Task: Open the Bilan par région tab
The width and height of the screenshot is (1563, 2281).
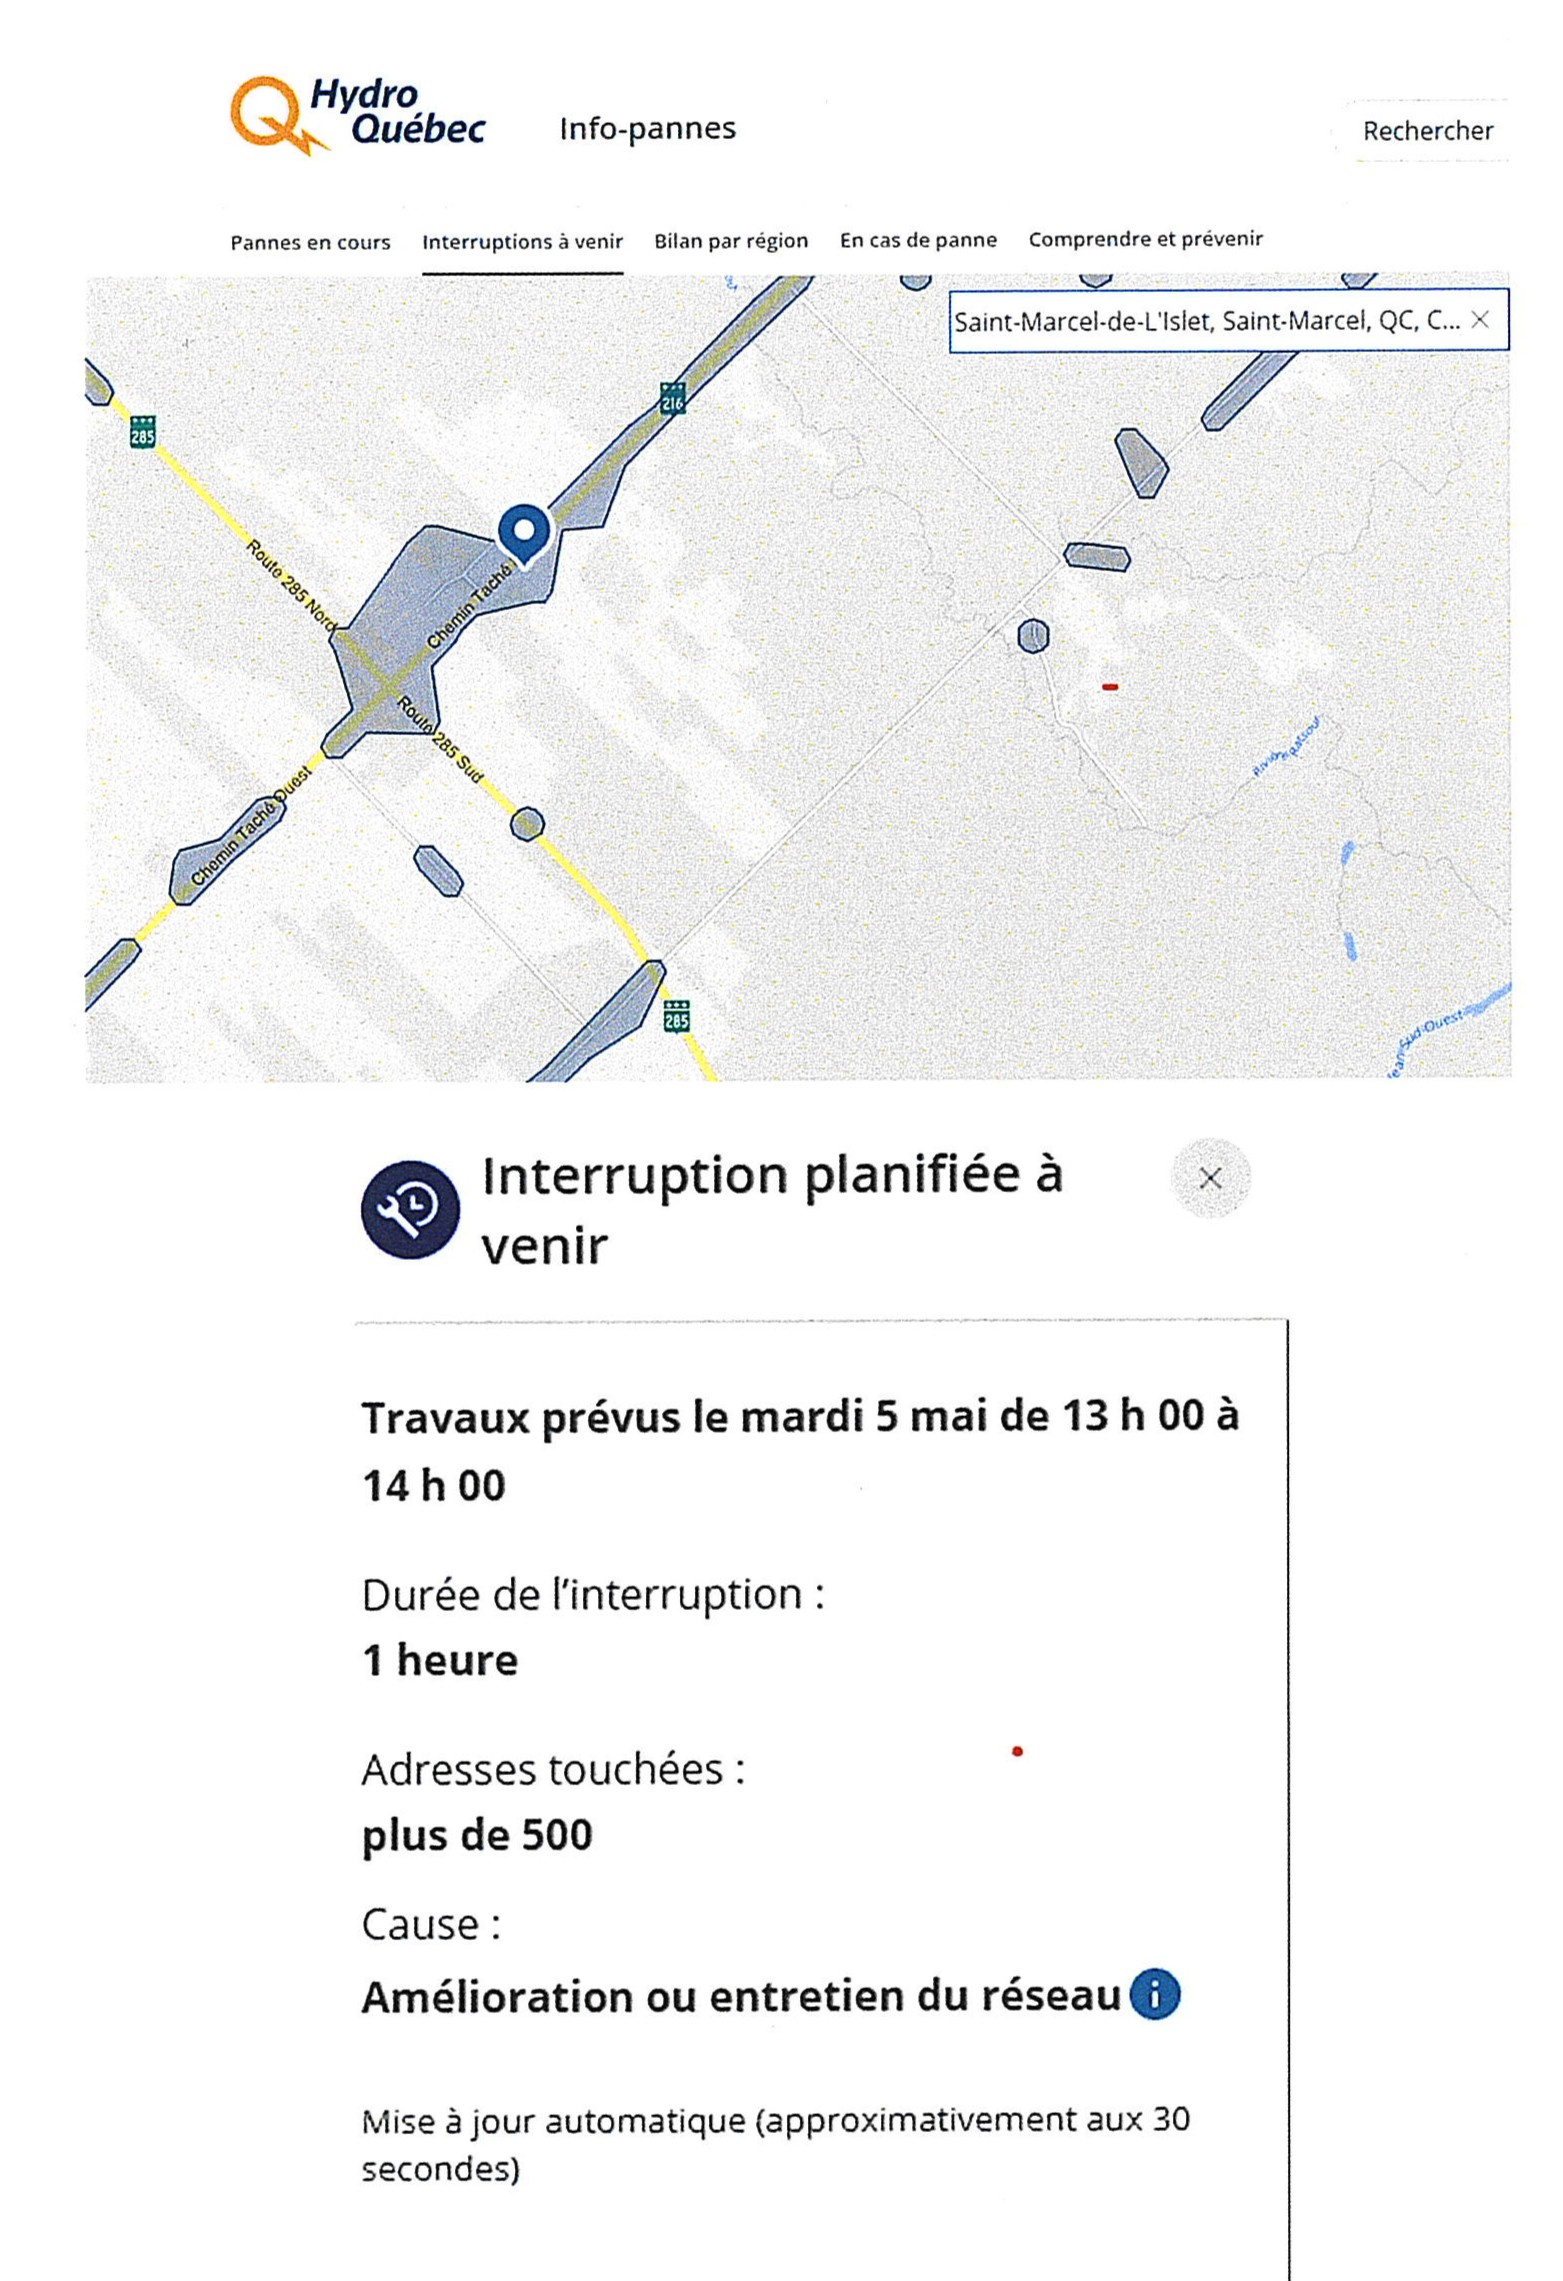Action: click(x=731, y=241)
